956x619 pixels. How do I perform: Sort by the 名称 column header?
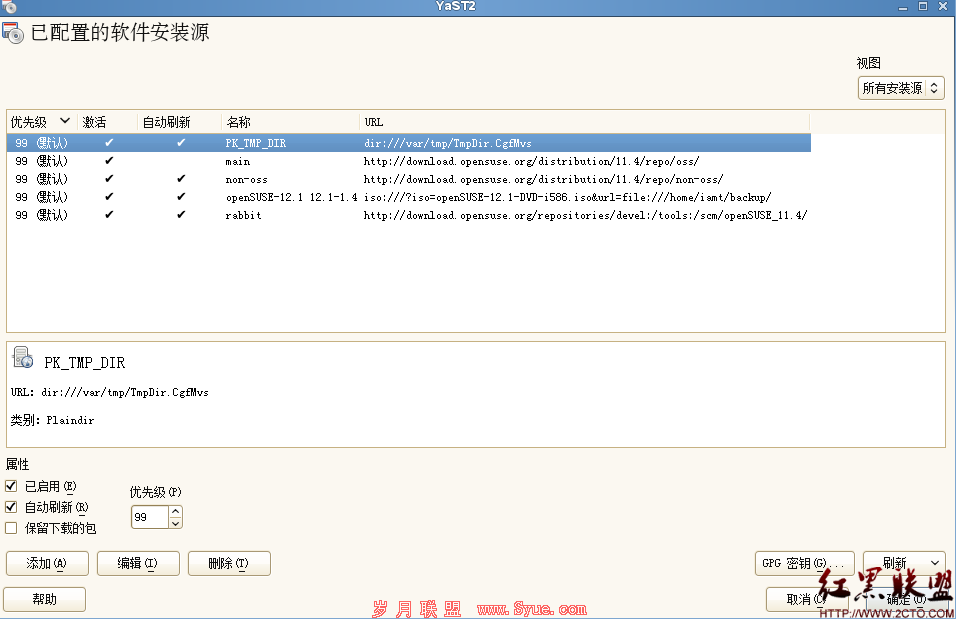(290, 122)
